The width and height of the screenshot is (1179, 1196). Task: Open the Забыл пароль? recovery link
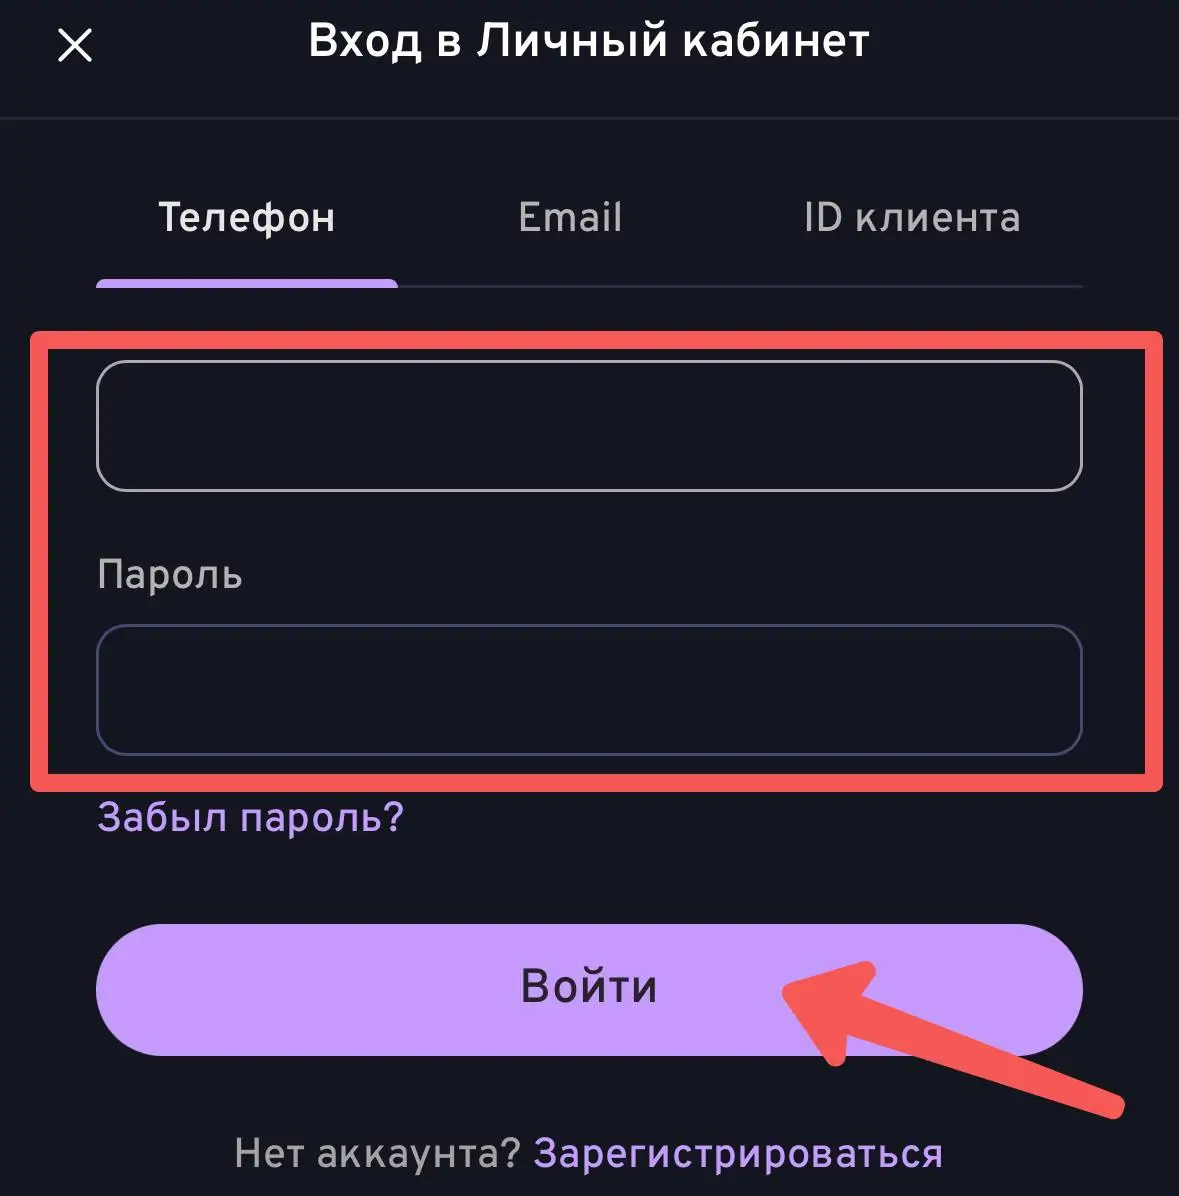point(249,818)
